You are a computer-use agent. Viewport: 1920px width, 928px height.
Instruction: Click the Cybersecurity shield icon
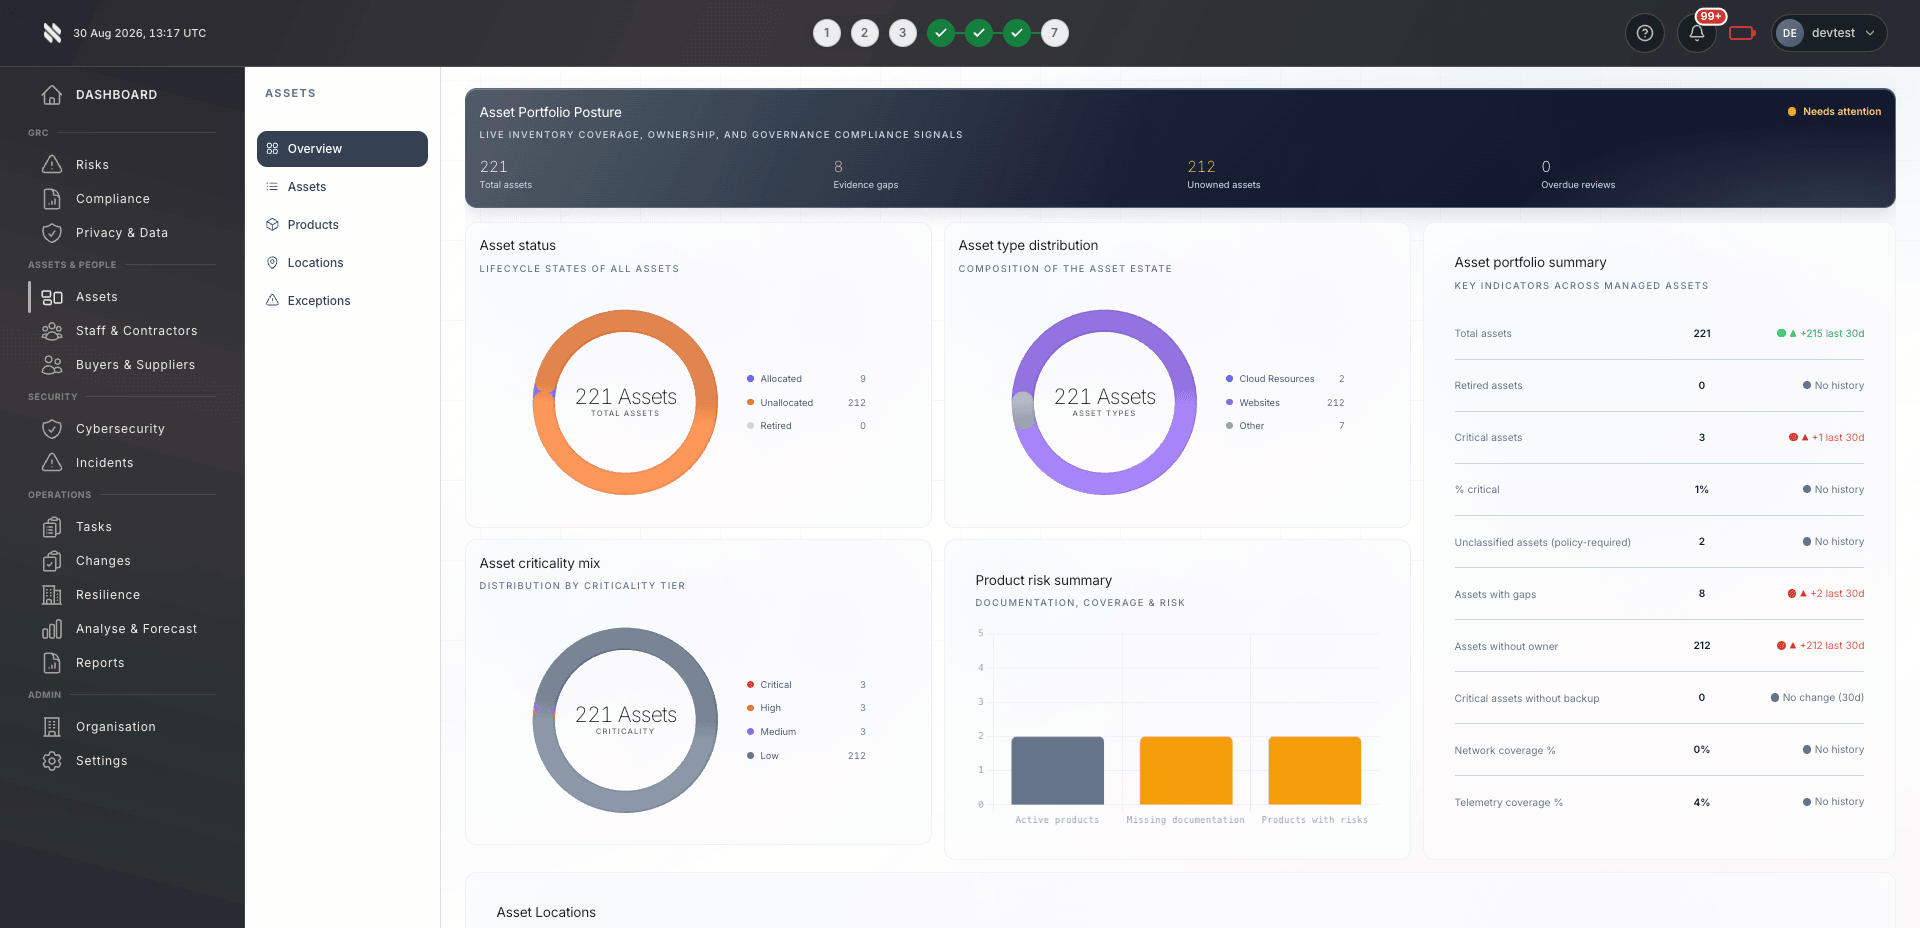52,429
